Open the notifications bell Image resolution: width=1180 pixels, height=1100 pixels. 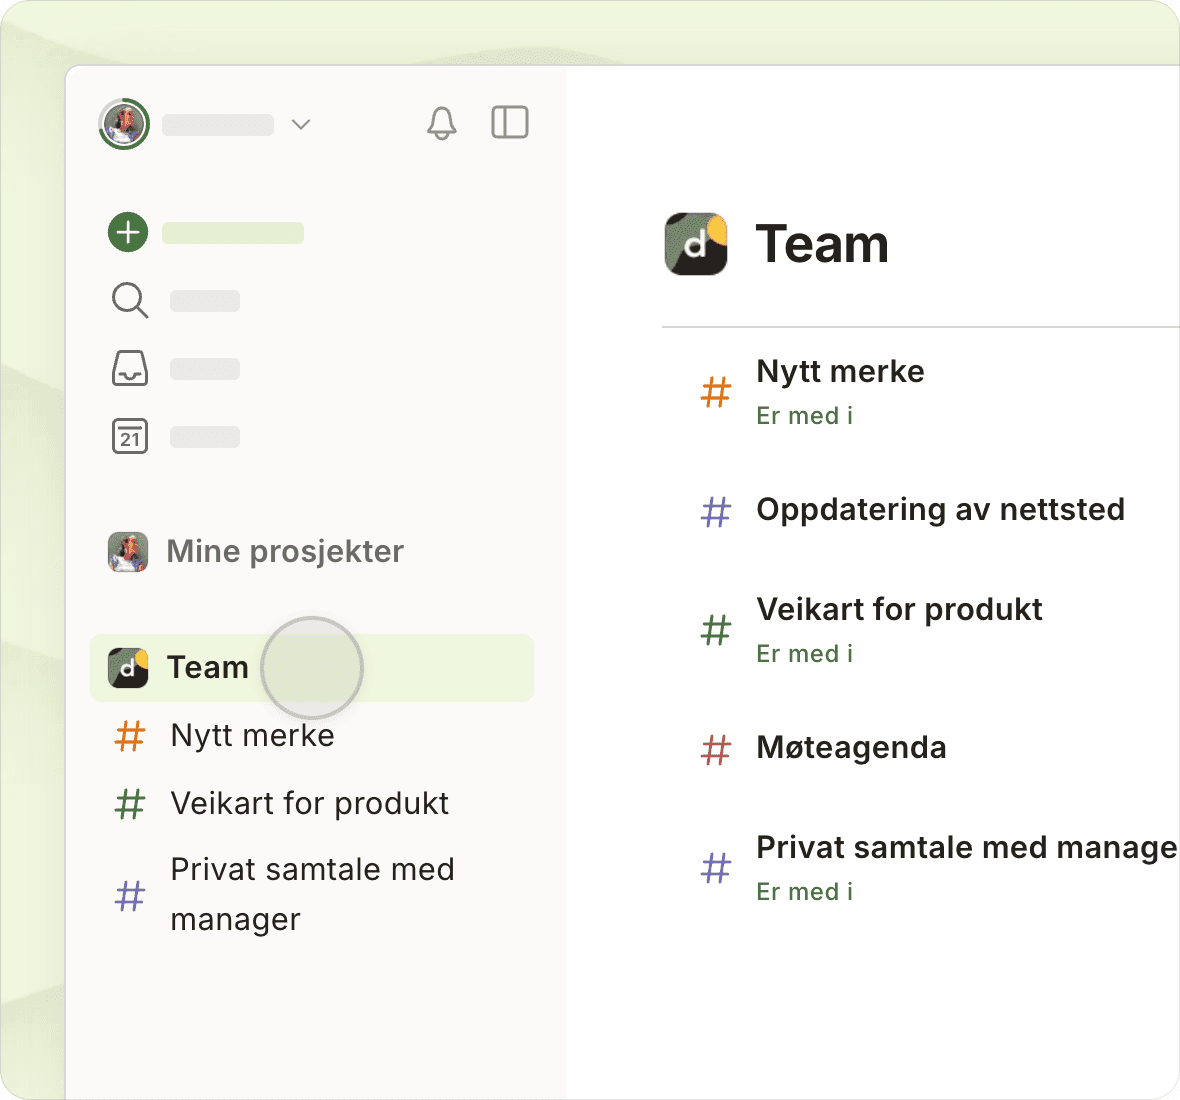coord(441,123)
